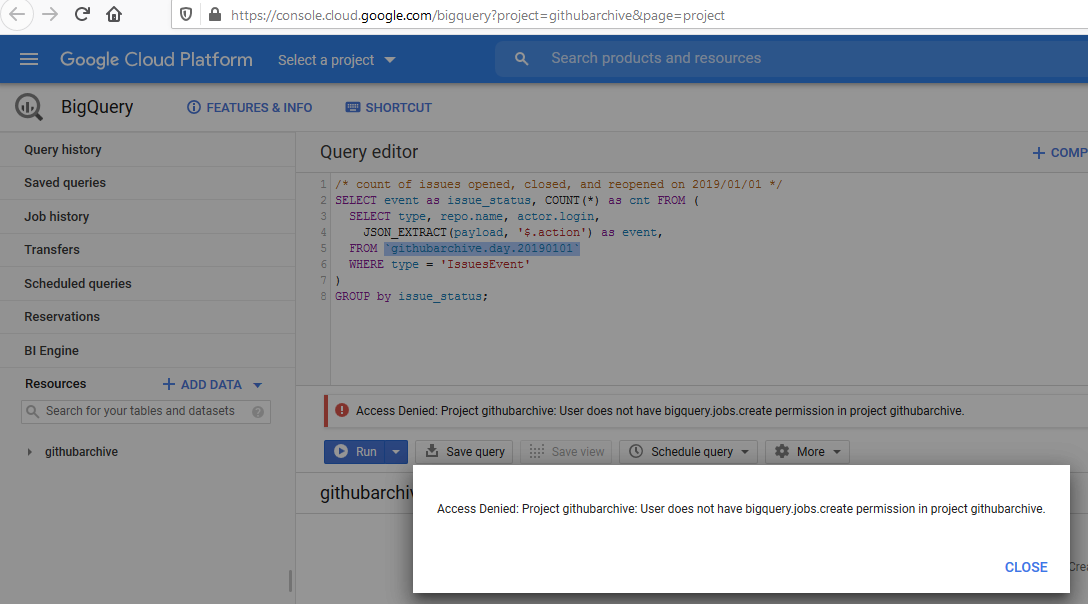Click the comment line in query editor
The height and width of the screenshot is (604, 1088).
tap(558, 185)
